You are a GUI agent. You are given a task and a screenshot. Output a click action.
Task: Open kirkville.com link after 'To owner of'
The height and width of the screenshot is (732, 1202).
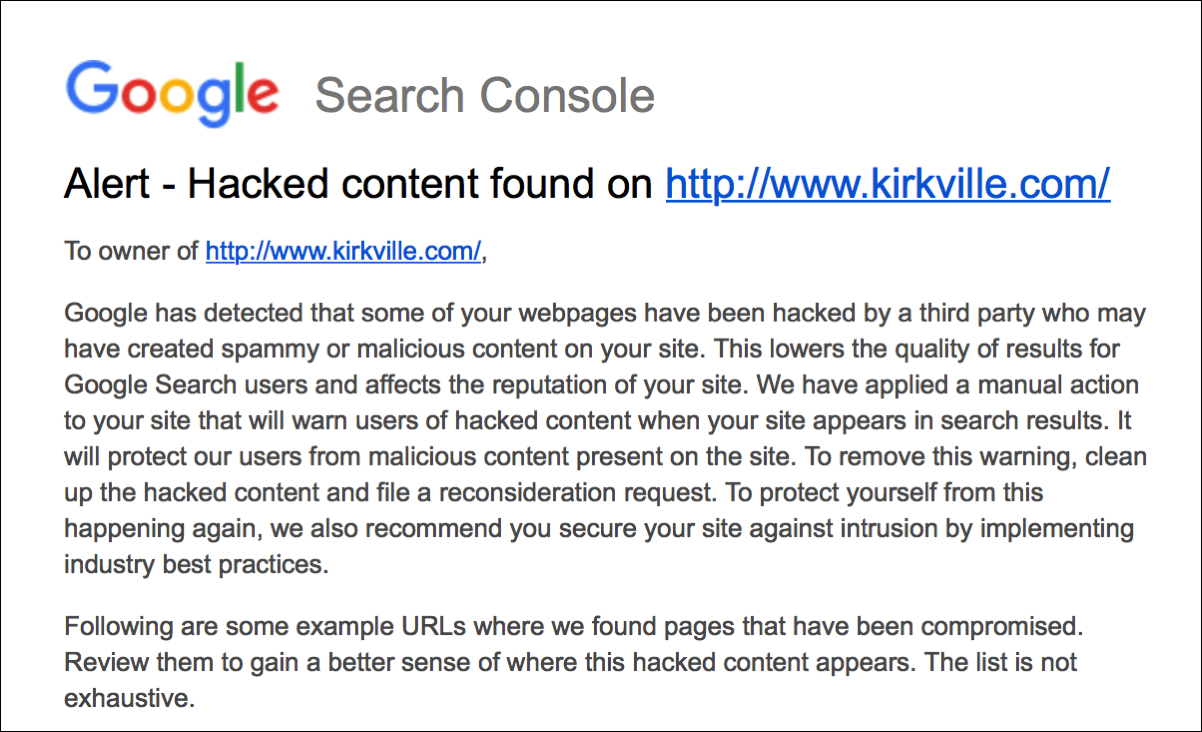pyautogui.click(x=343, y=251)
